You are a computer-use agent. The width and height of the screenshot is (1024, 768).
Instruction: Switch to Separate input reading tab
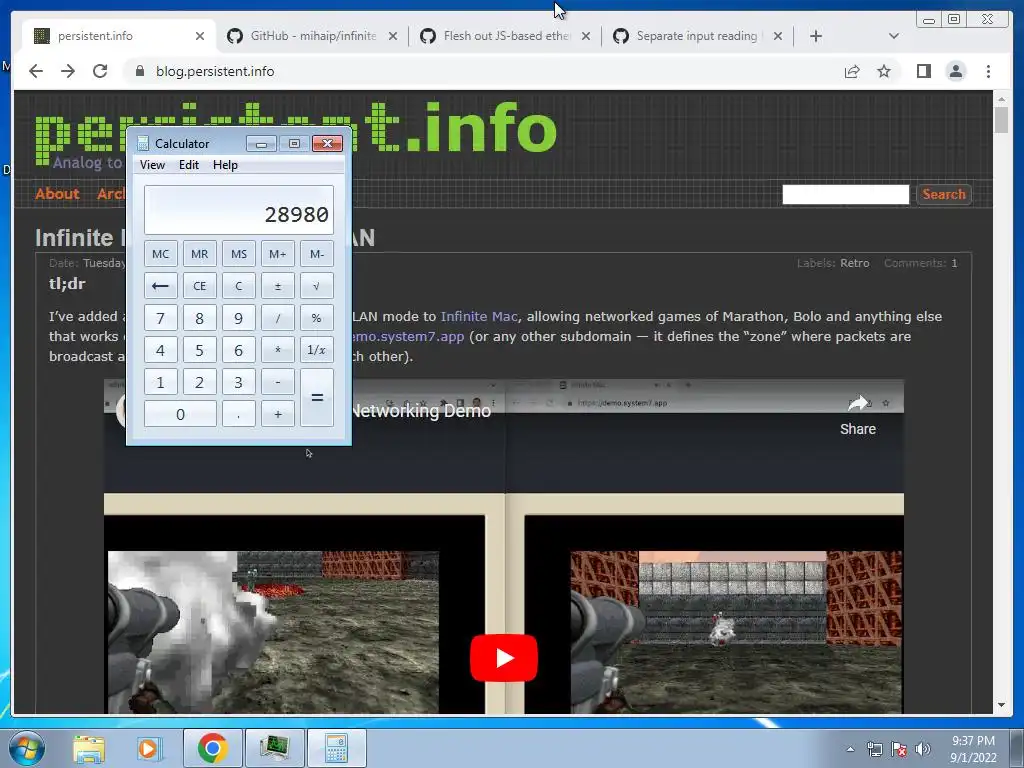697,36
